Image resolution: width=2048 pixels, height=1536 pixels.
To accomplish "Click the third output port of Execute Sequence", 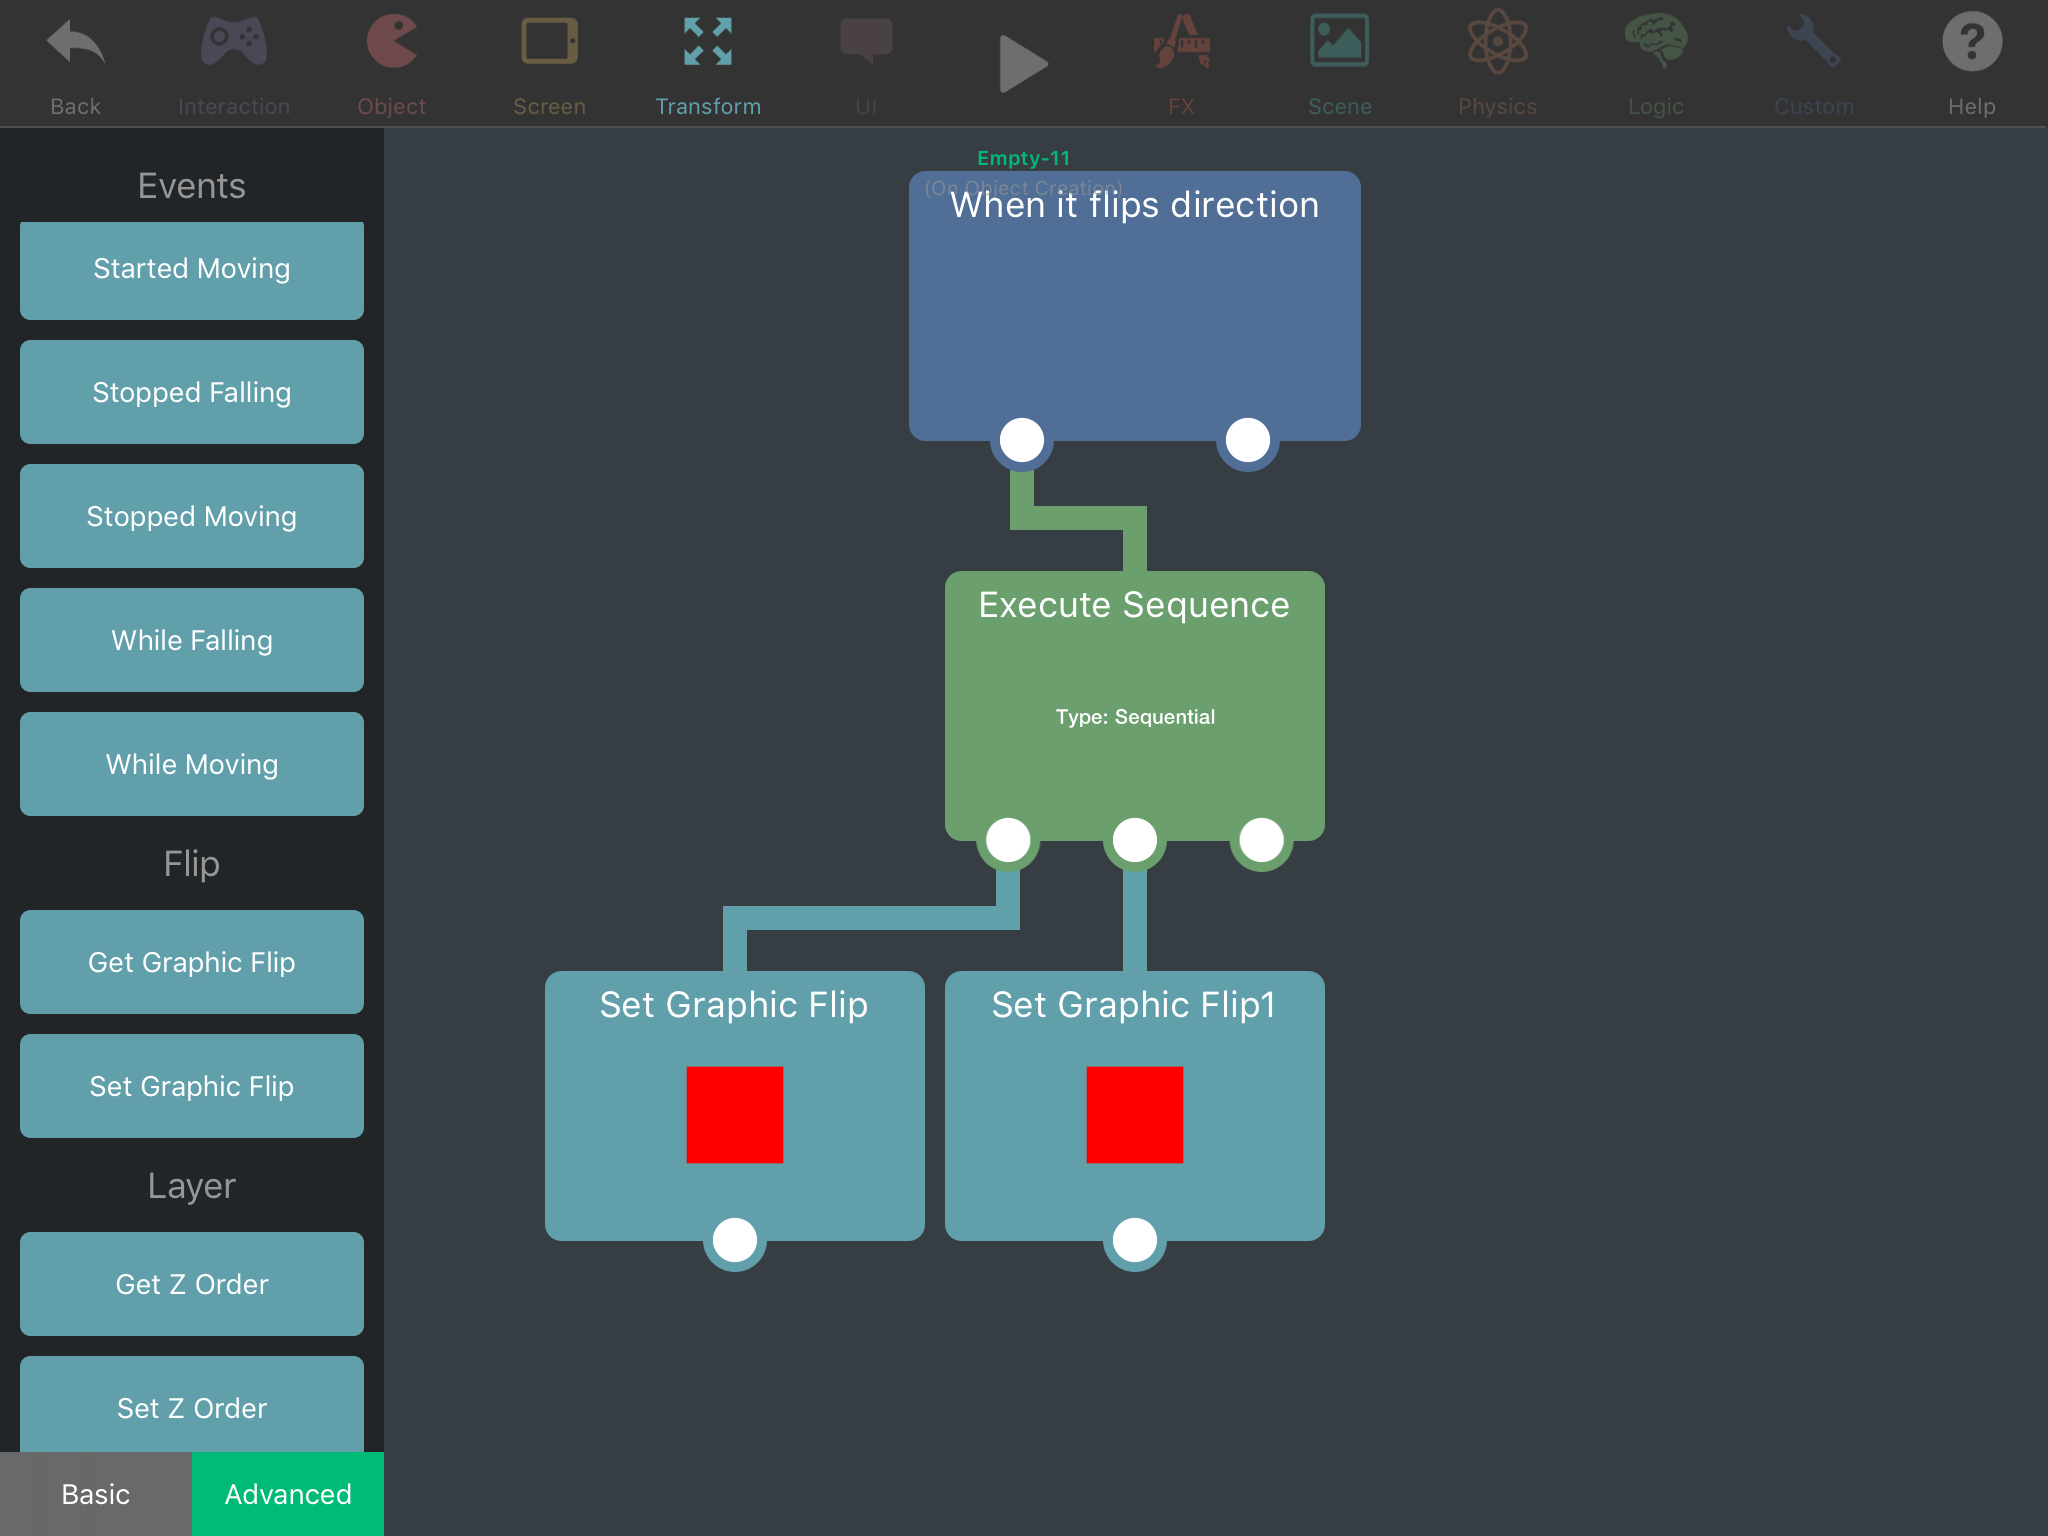I will pyautogui.click(x=1261, y=840).
